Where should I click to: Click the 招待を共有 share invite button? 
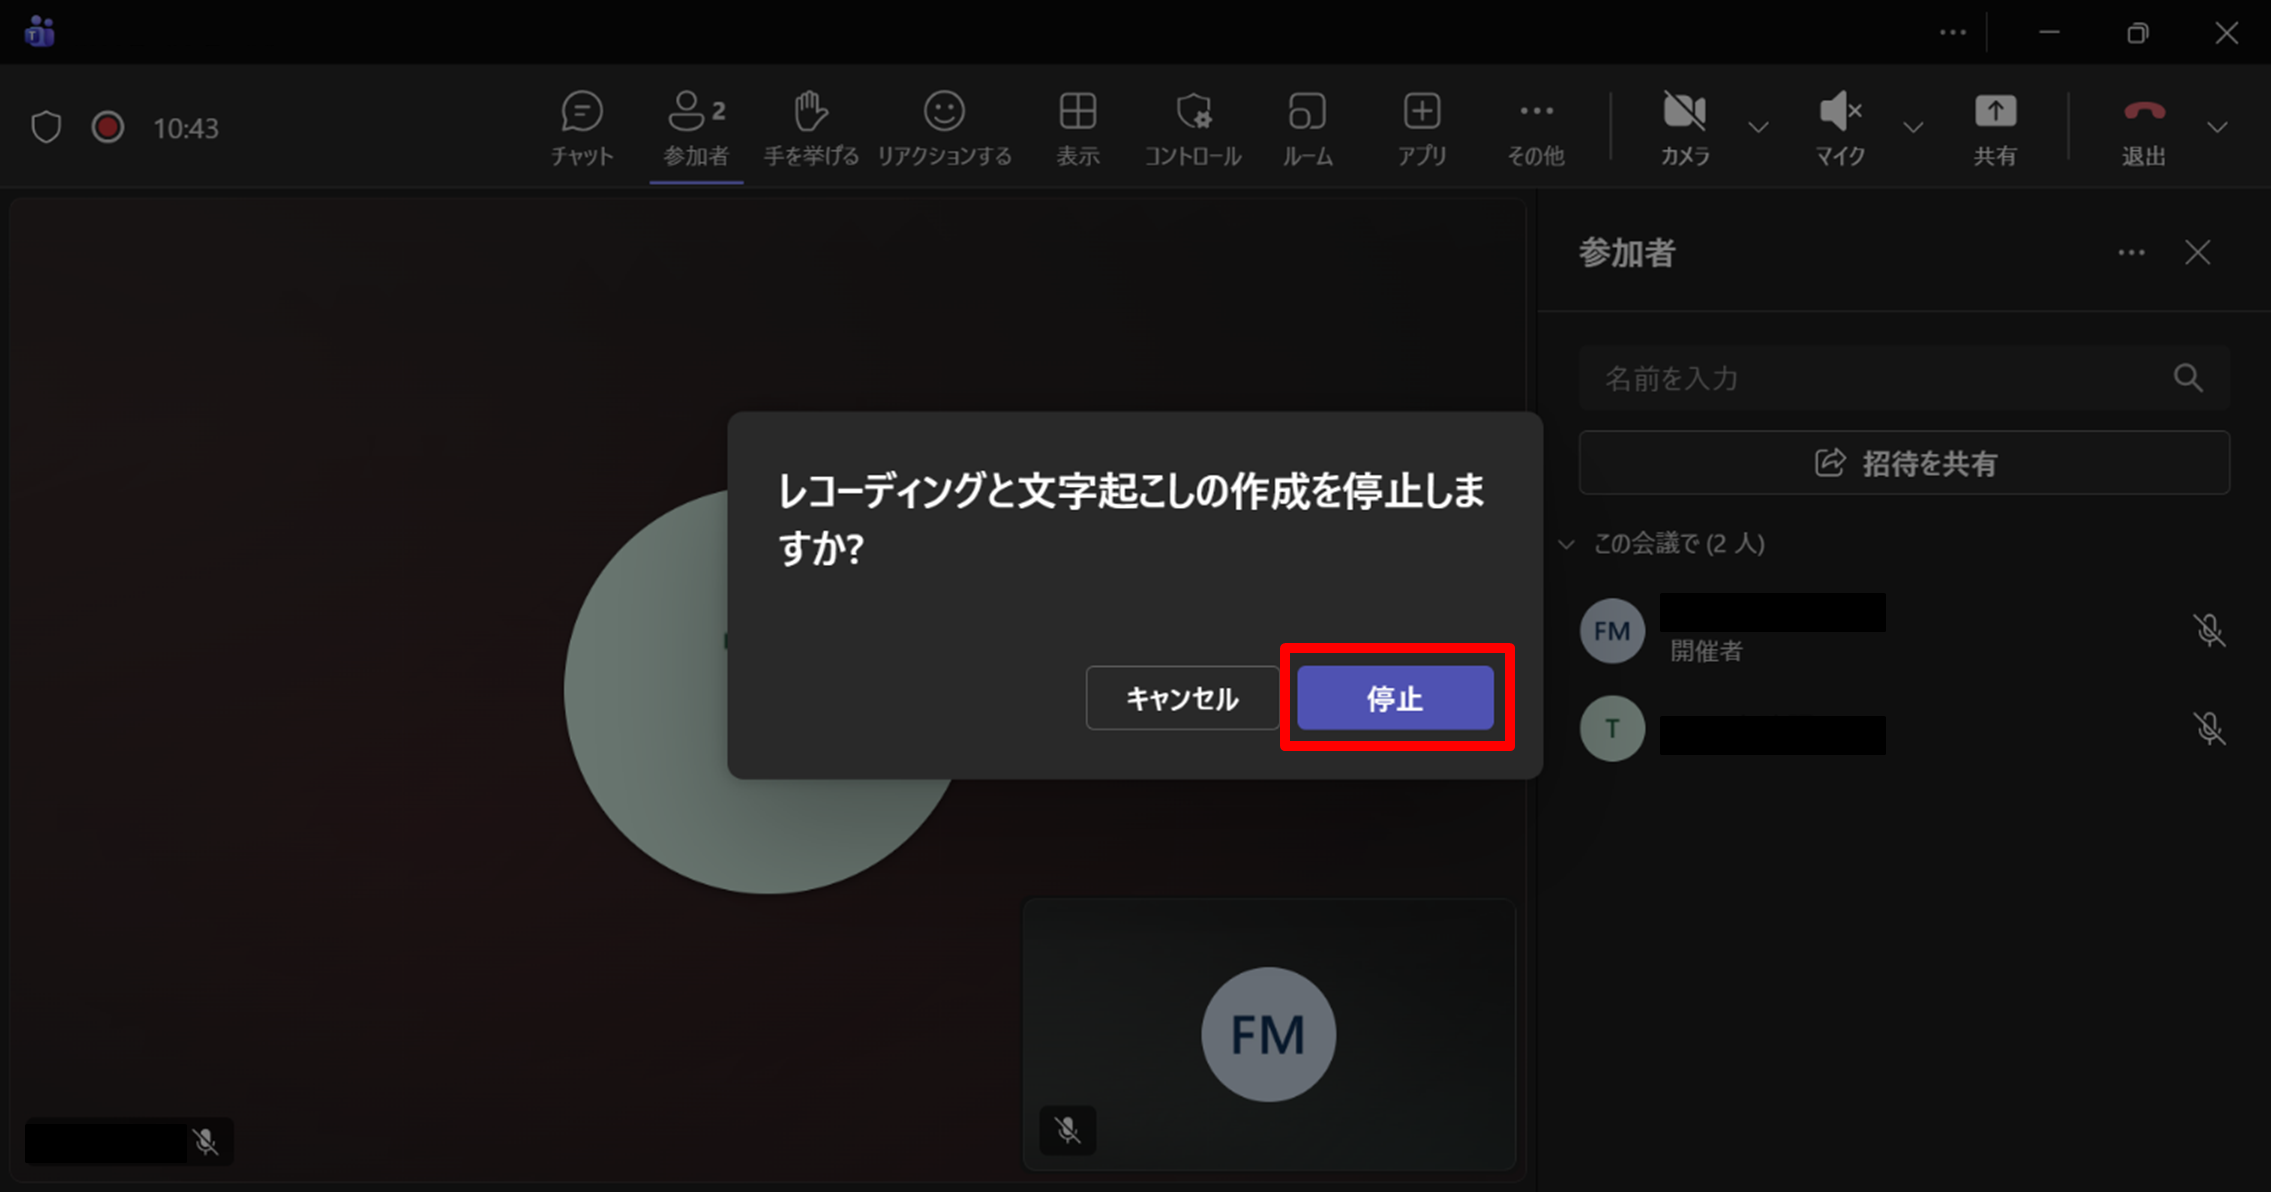pyautogui.click(x=1904, y=463)
